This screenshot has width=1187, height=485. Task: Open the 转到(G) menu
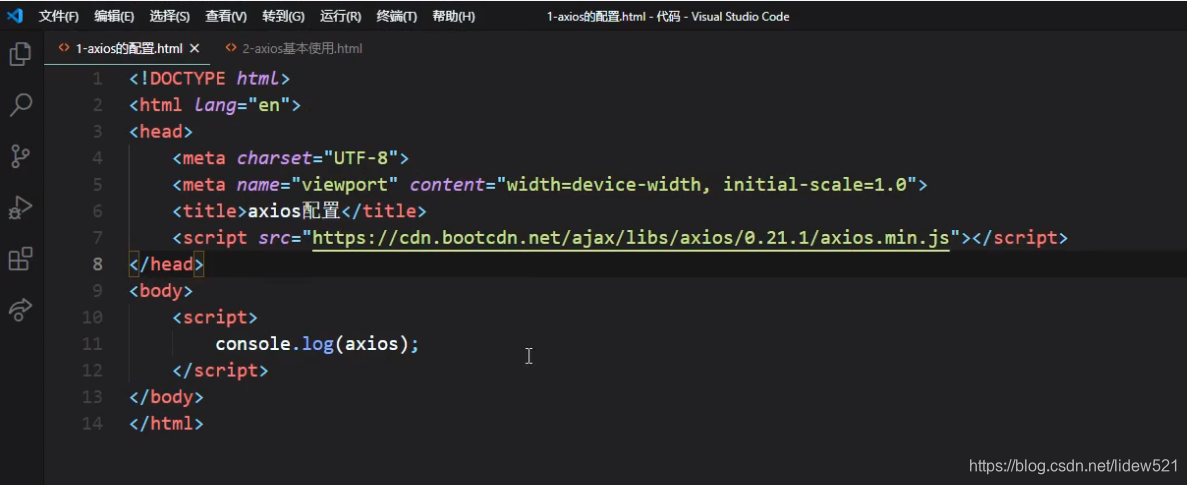[x=283, y=16]
